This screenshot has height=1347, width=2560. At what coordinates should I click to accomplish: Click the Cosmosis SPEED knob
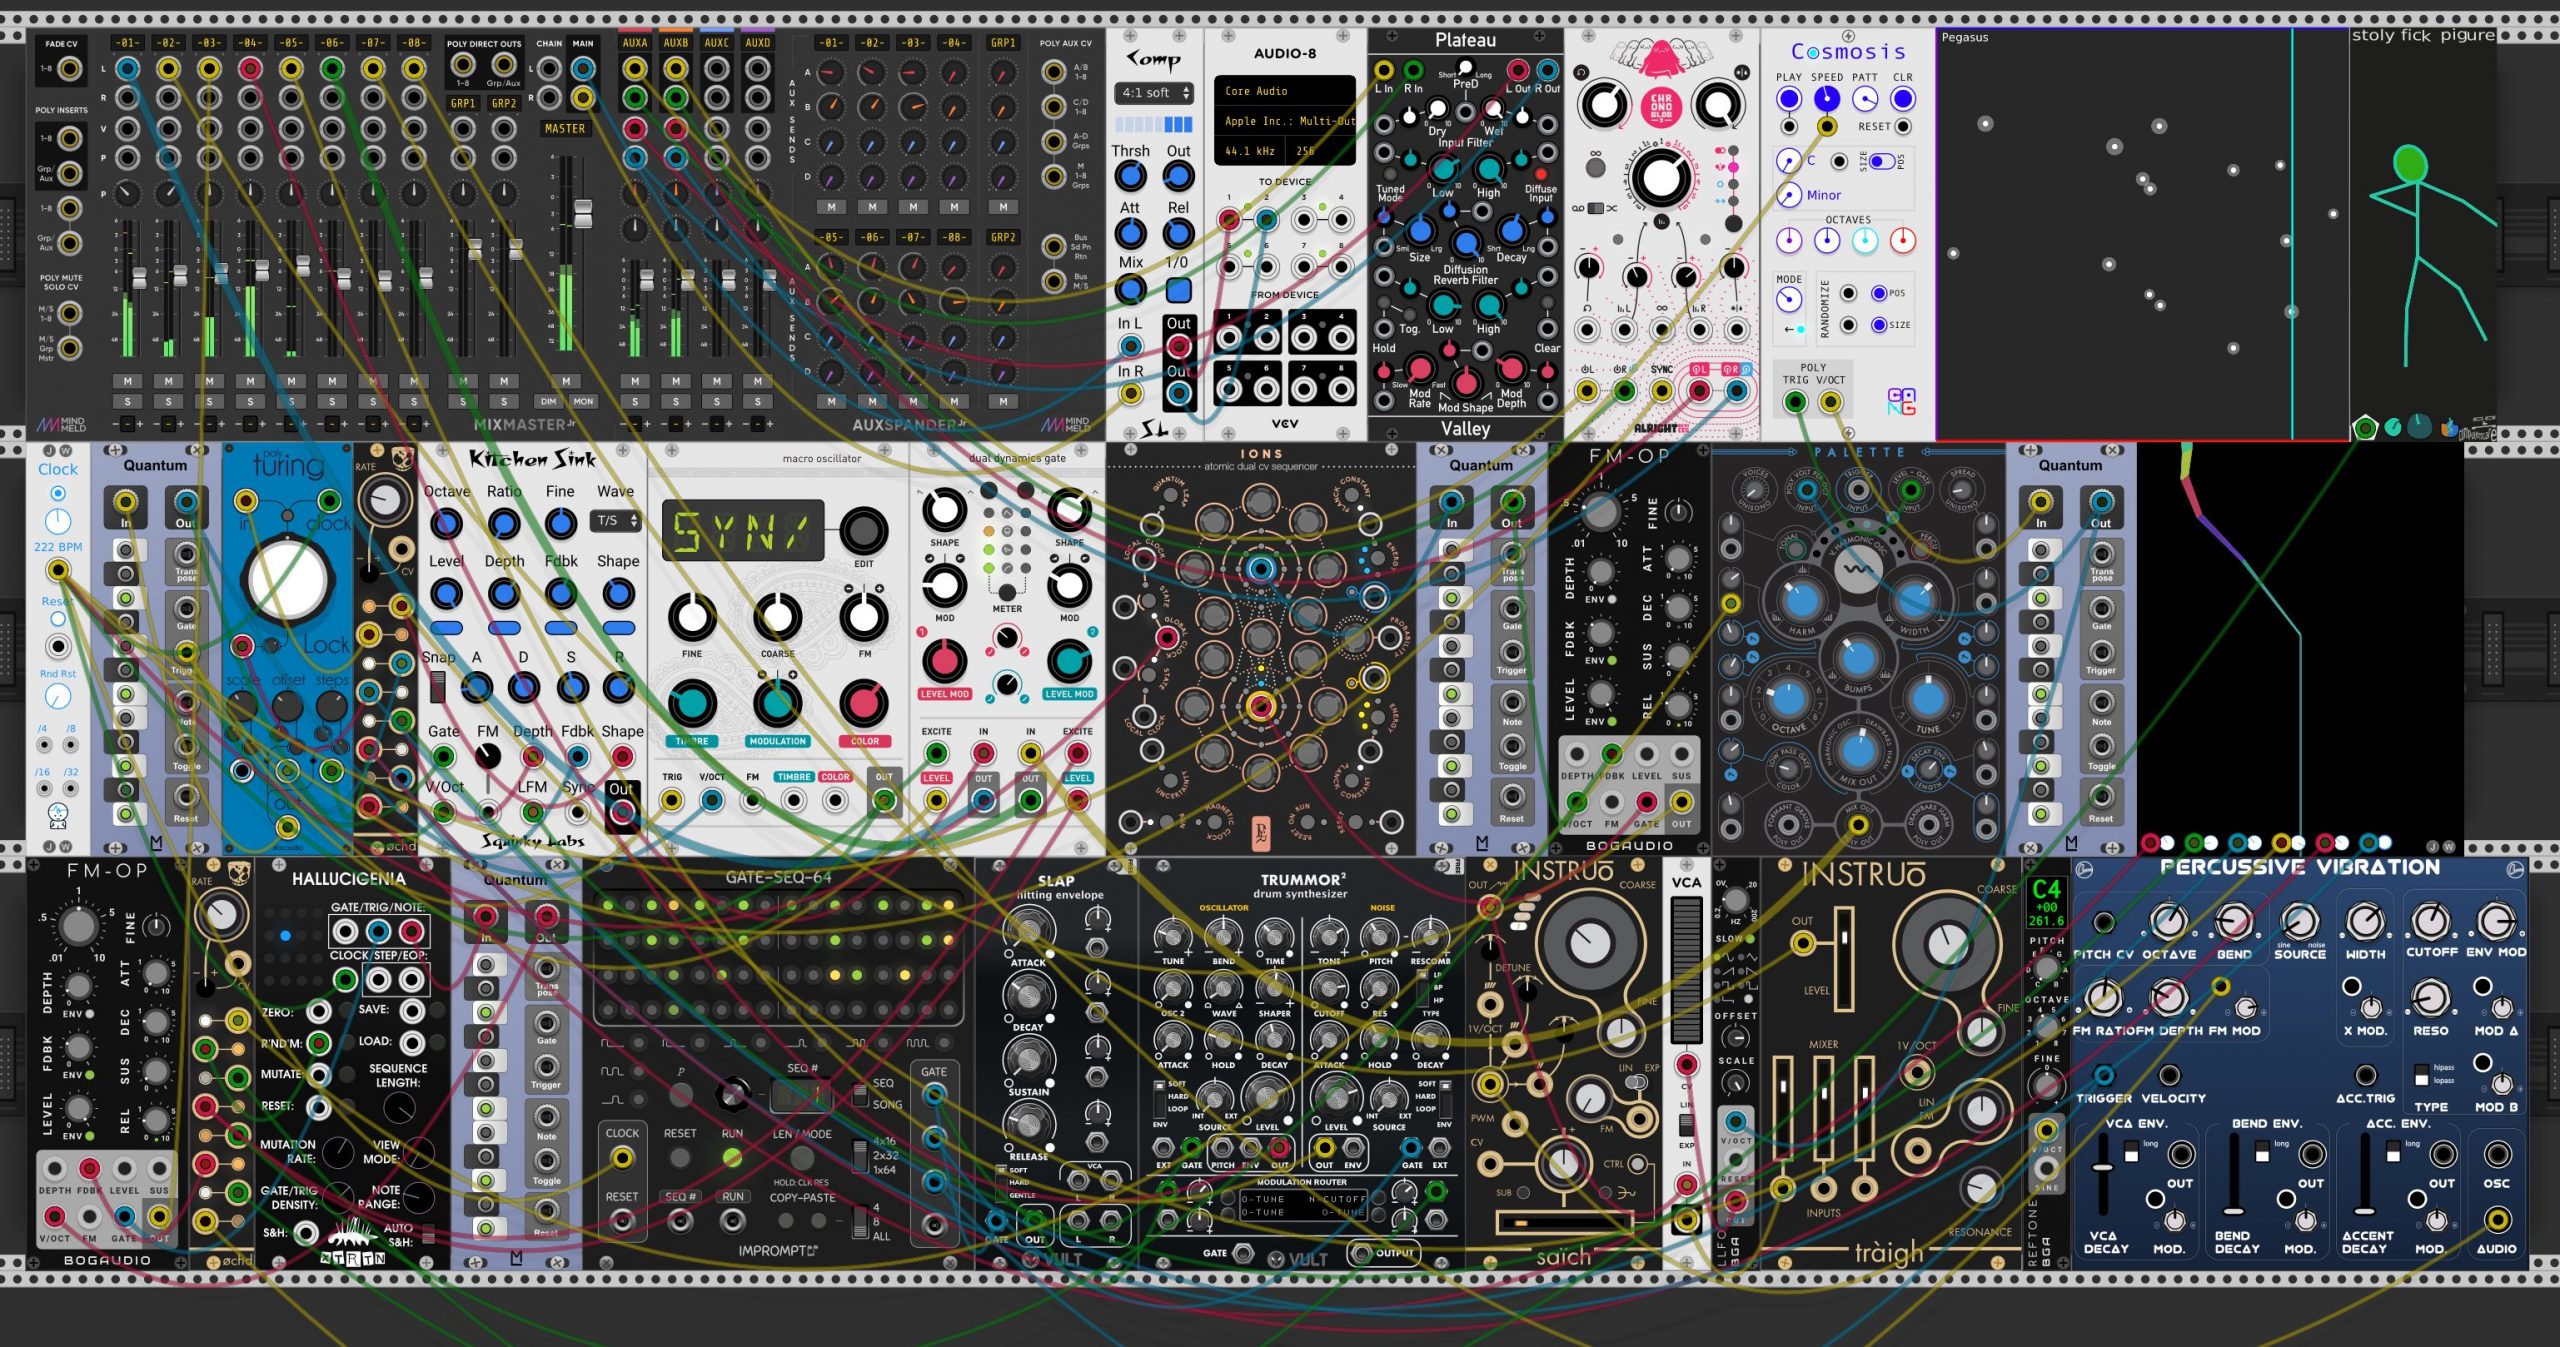pos(1827,99)
